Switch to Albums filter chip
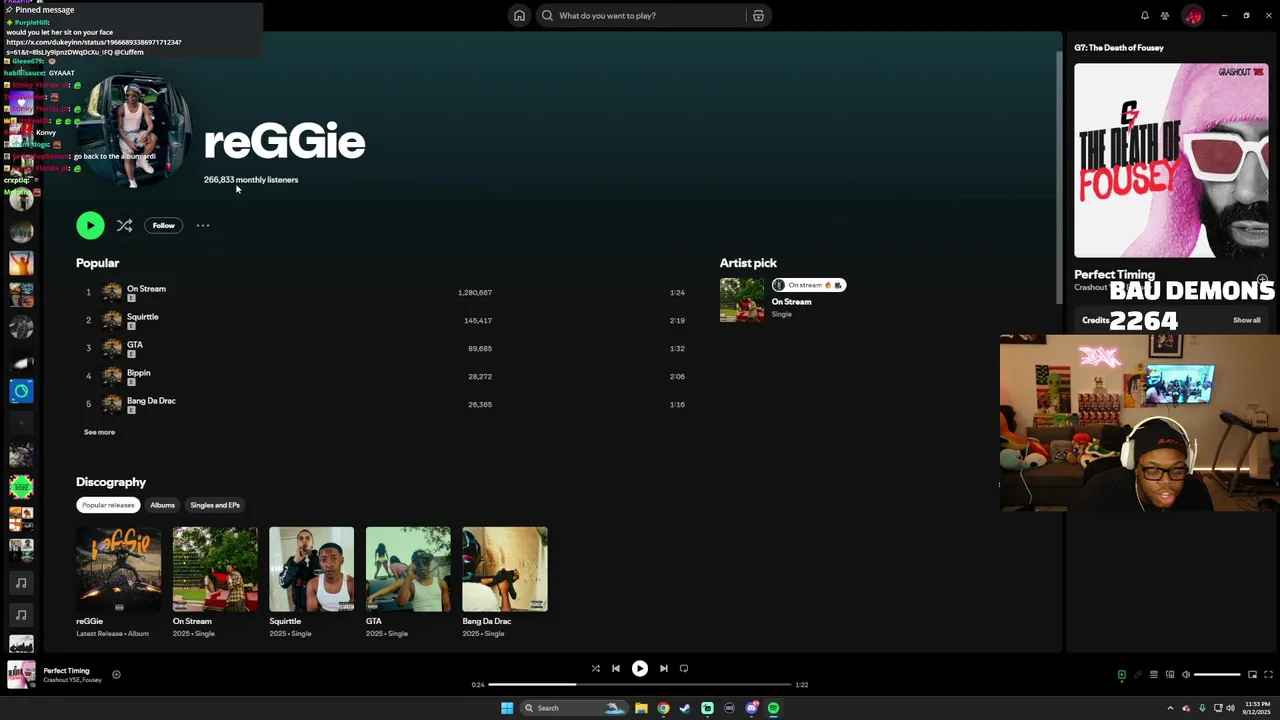This screenshot has width=1280, height=720. (x=162, y=505)
